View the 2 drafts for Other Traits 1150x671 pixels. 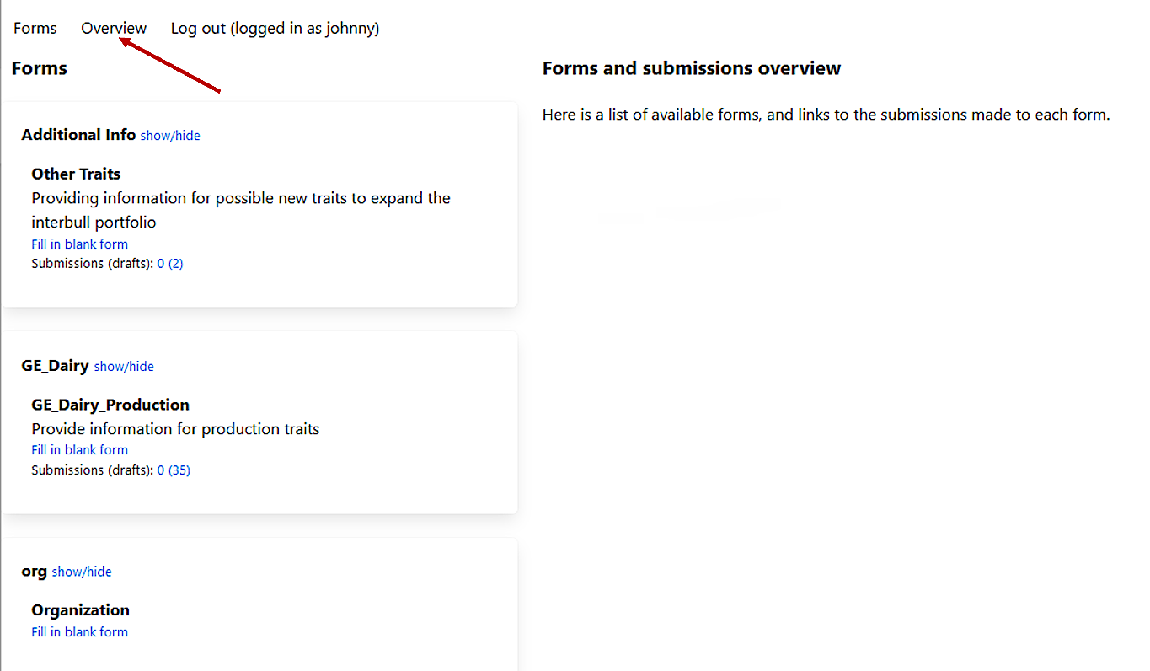tap(176, 264)
